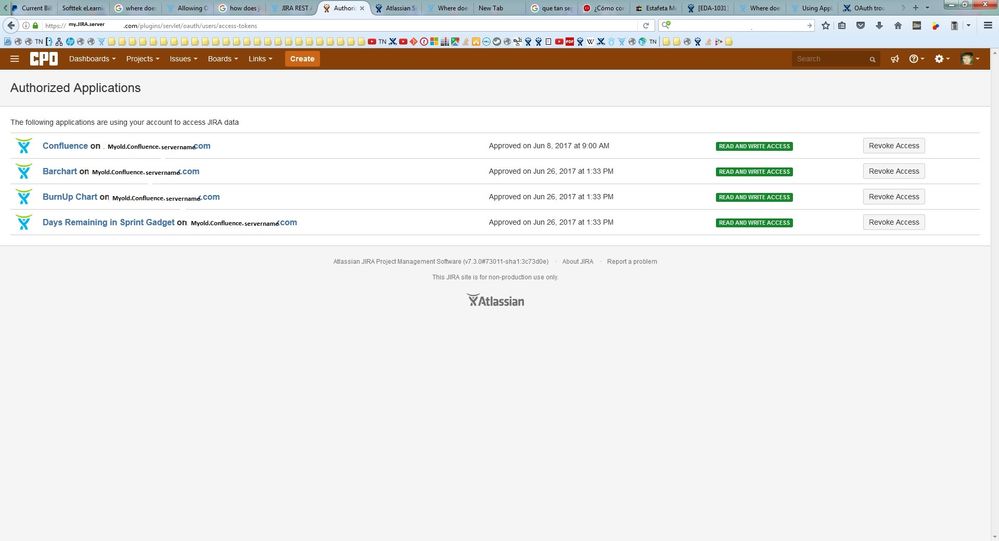Image resolution: width=999 pixels, height=541 pixels.
Task: Open the Help question mark menu
Action: [x=916, y=59]
